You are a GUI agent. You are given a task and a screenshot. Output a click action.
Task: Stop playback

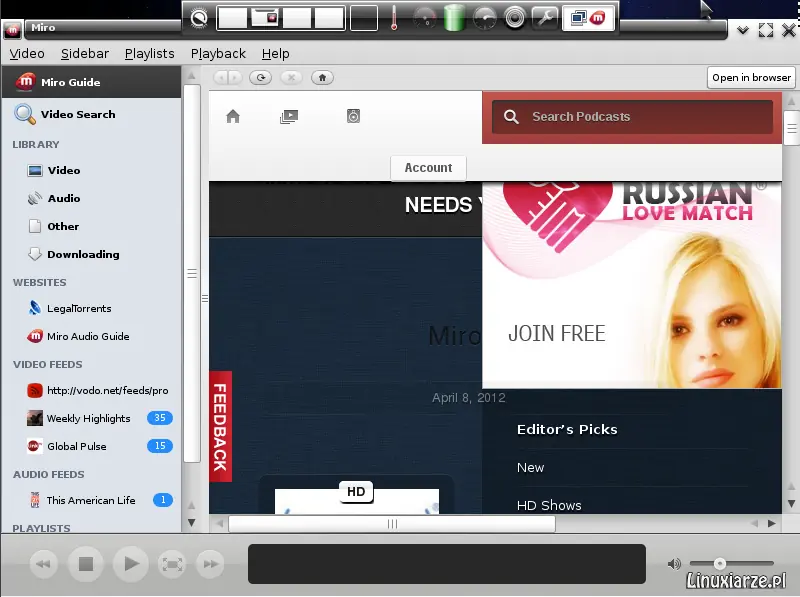(86, 564)
